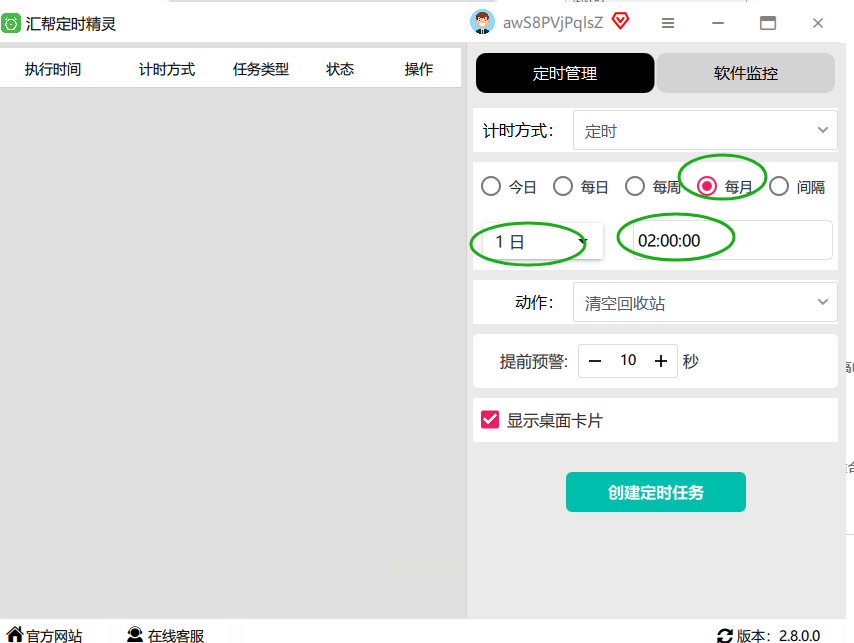
Task: Select the 今日 radio option
Action: [x=491, y=186]
